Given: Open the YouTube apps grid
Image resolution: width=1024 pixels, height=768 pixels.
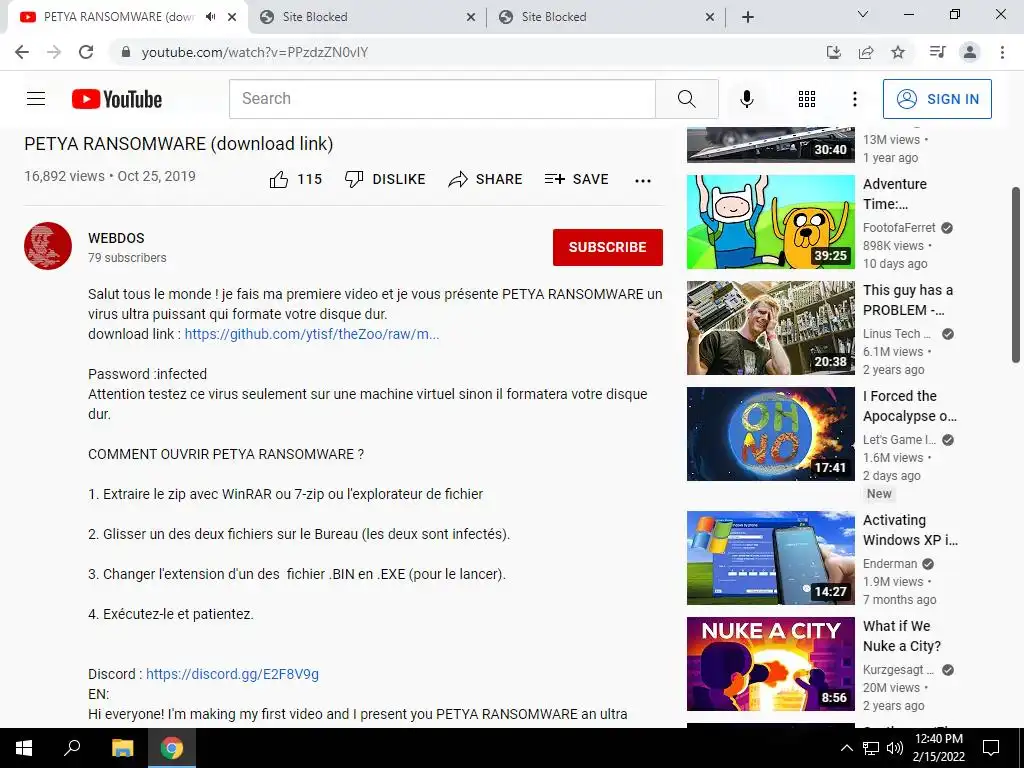Looking at the screenshot, I should pyautogui.click(x=807, y=99).
